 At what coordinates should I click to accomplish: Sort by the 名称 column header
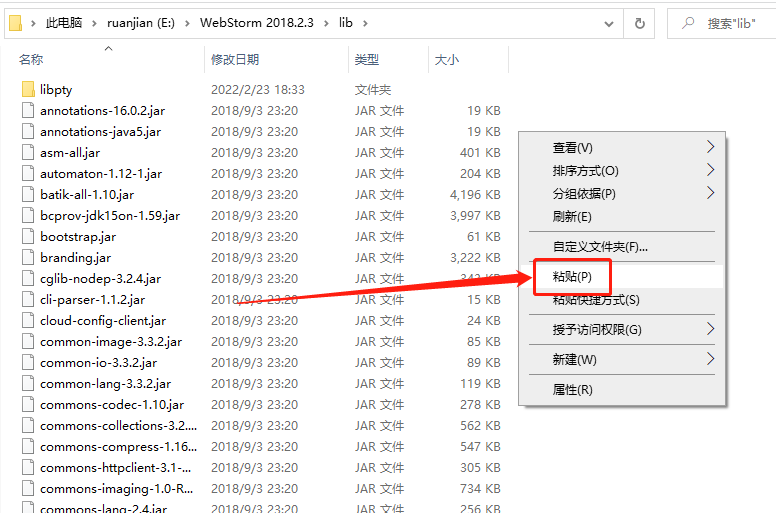click(31, 60)
